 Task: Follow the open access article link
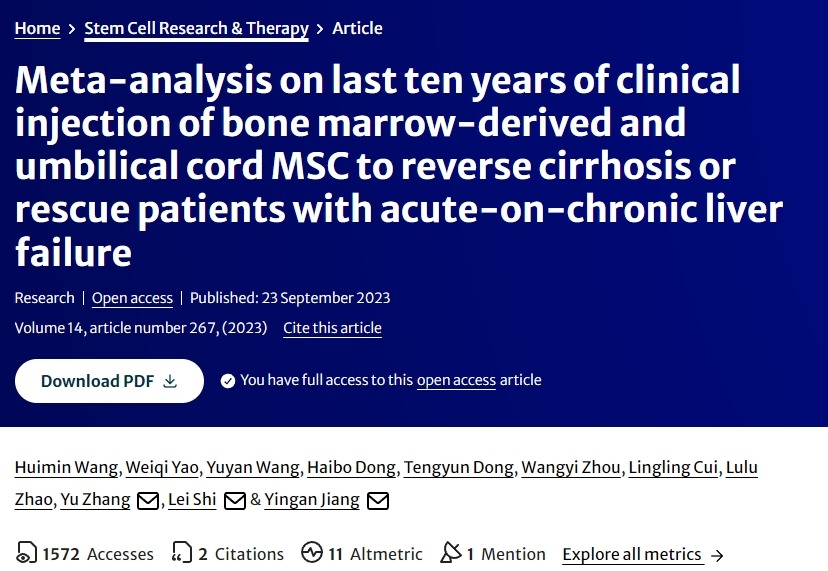point(456,380)
